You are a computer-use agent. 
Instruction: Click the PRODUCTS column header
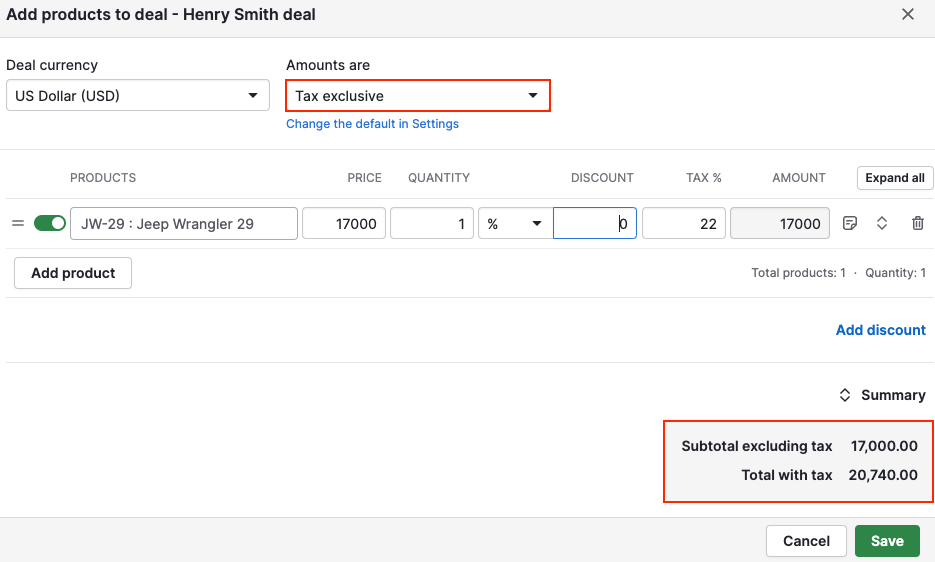(103, 178)
